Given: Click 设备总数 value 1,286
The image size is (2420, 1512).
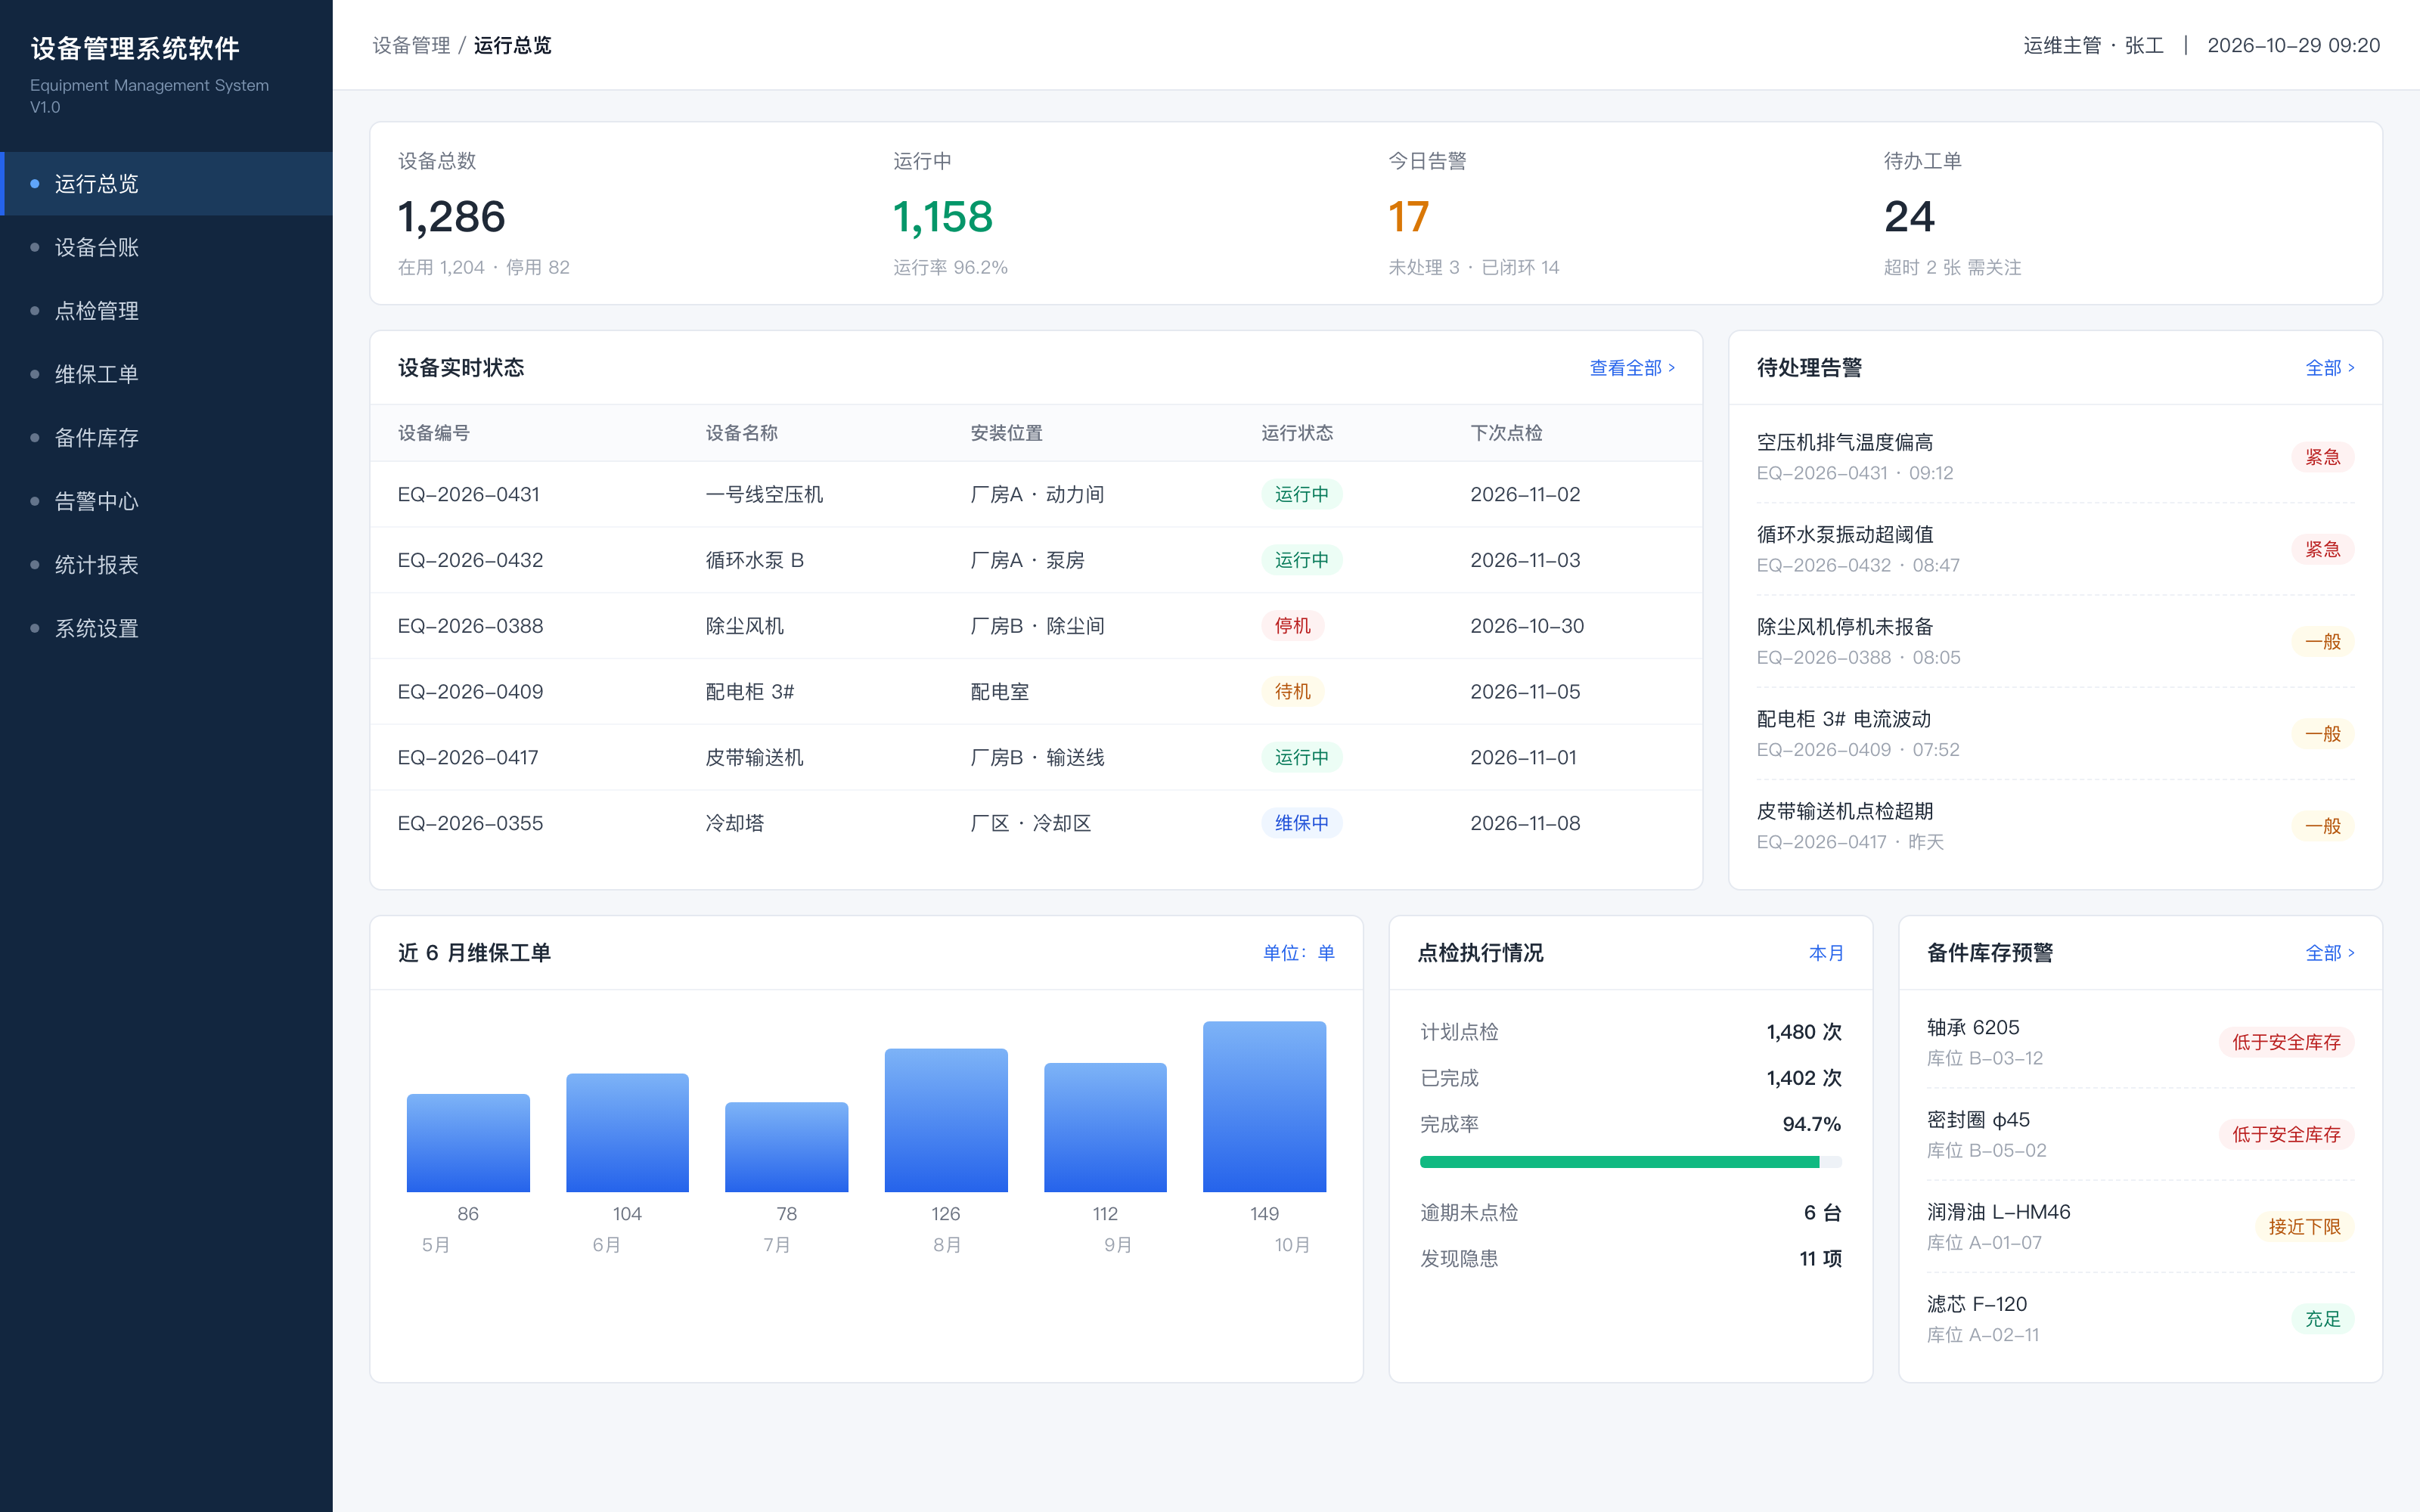Looking at the screenshot, I should pos(451,217).
